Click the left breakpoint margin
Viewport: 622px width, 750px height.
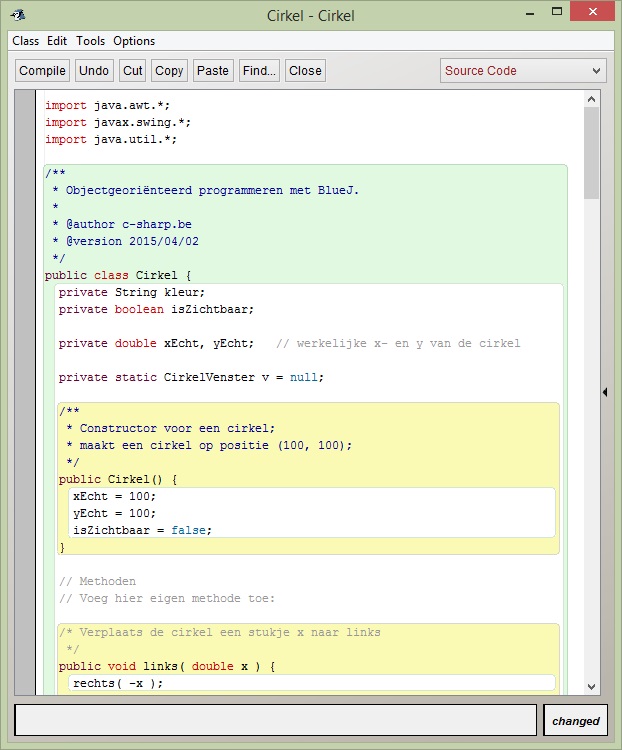click(x=25, y=392)
